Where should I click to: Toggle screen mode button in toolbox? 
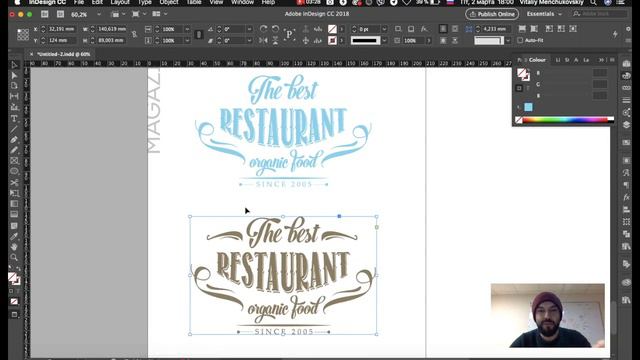(14, 315)
